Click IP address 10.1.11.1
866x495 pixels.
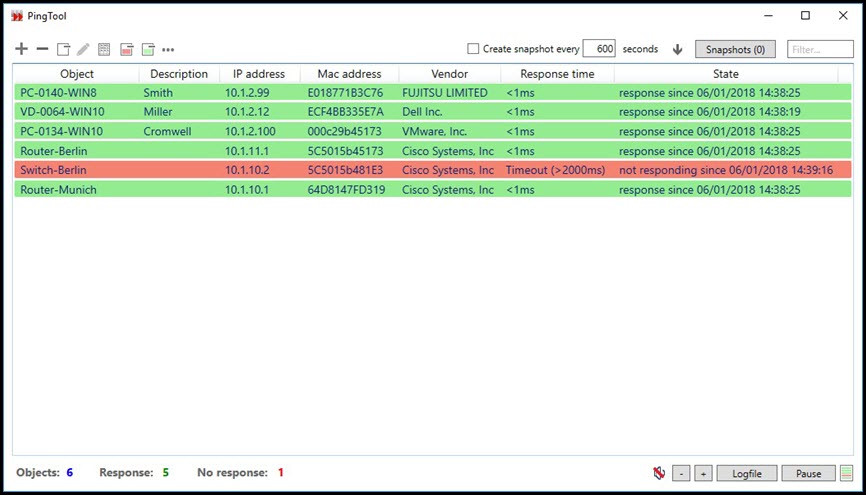pos(247,151)
